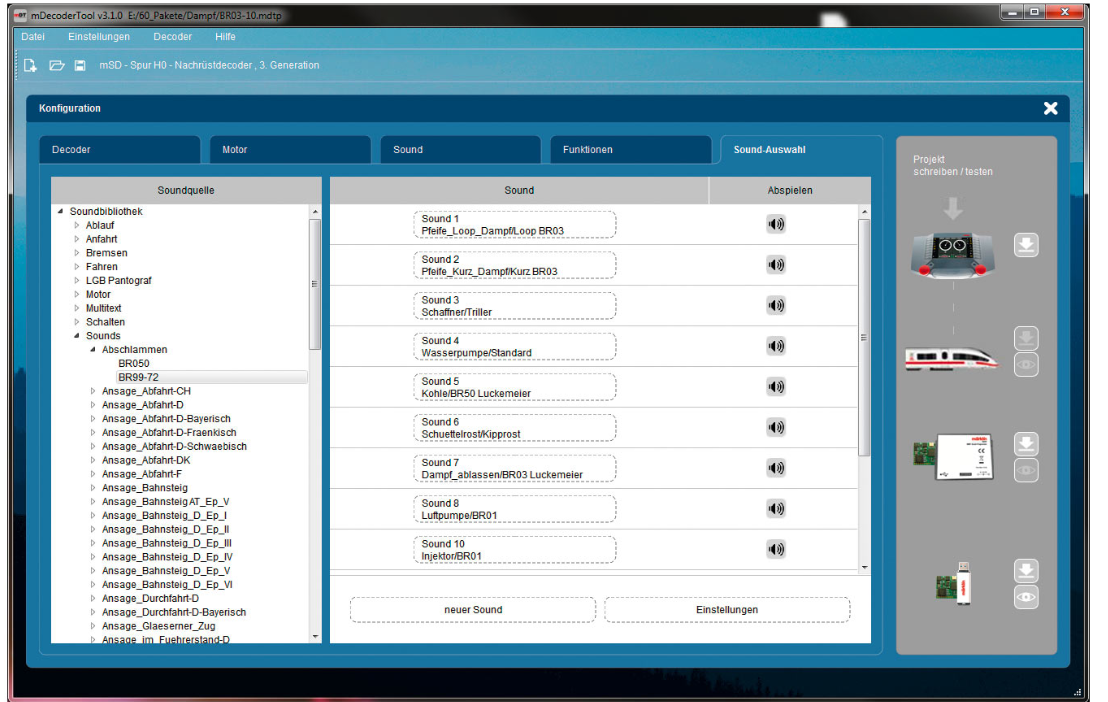Viewport: 1108px width, 702px height.
Task: Click download icon next to the central station
Action: coord(1026,245)
